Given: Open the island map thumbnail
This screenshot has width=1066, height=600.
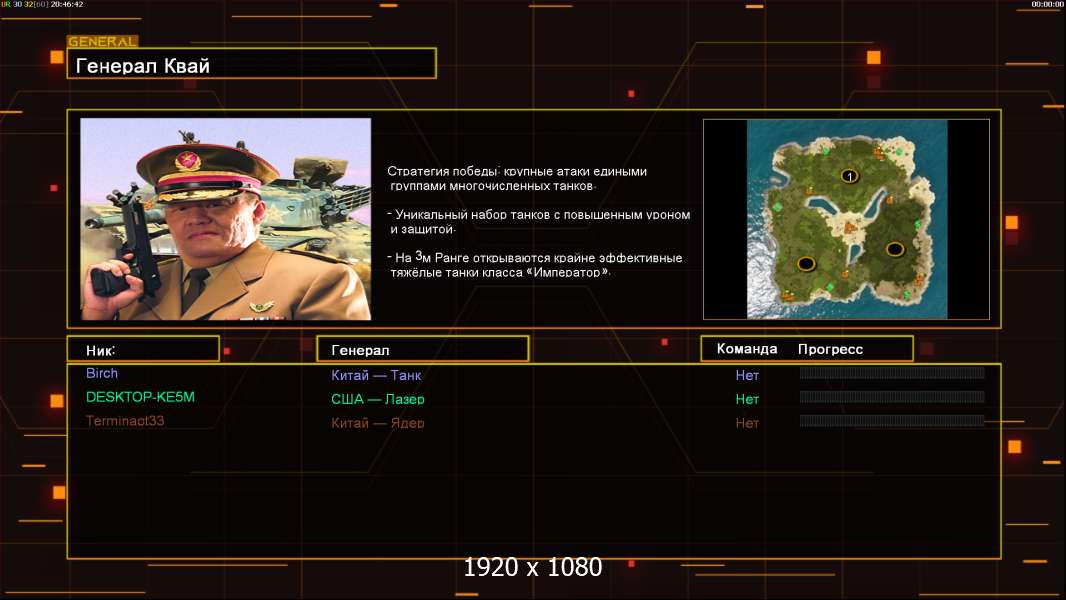Looking at the screenshot, I should (x=846, y=219).
